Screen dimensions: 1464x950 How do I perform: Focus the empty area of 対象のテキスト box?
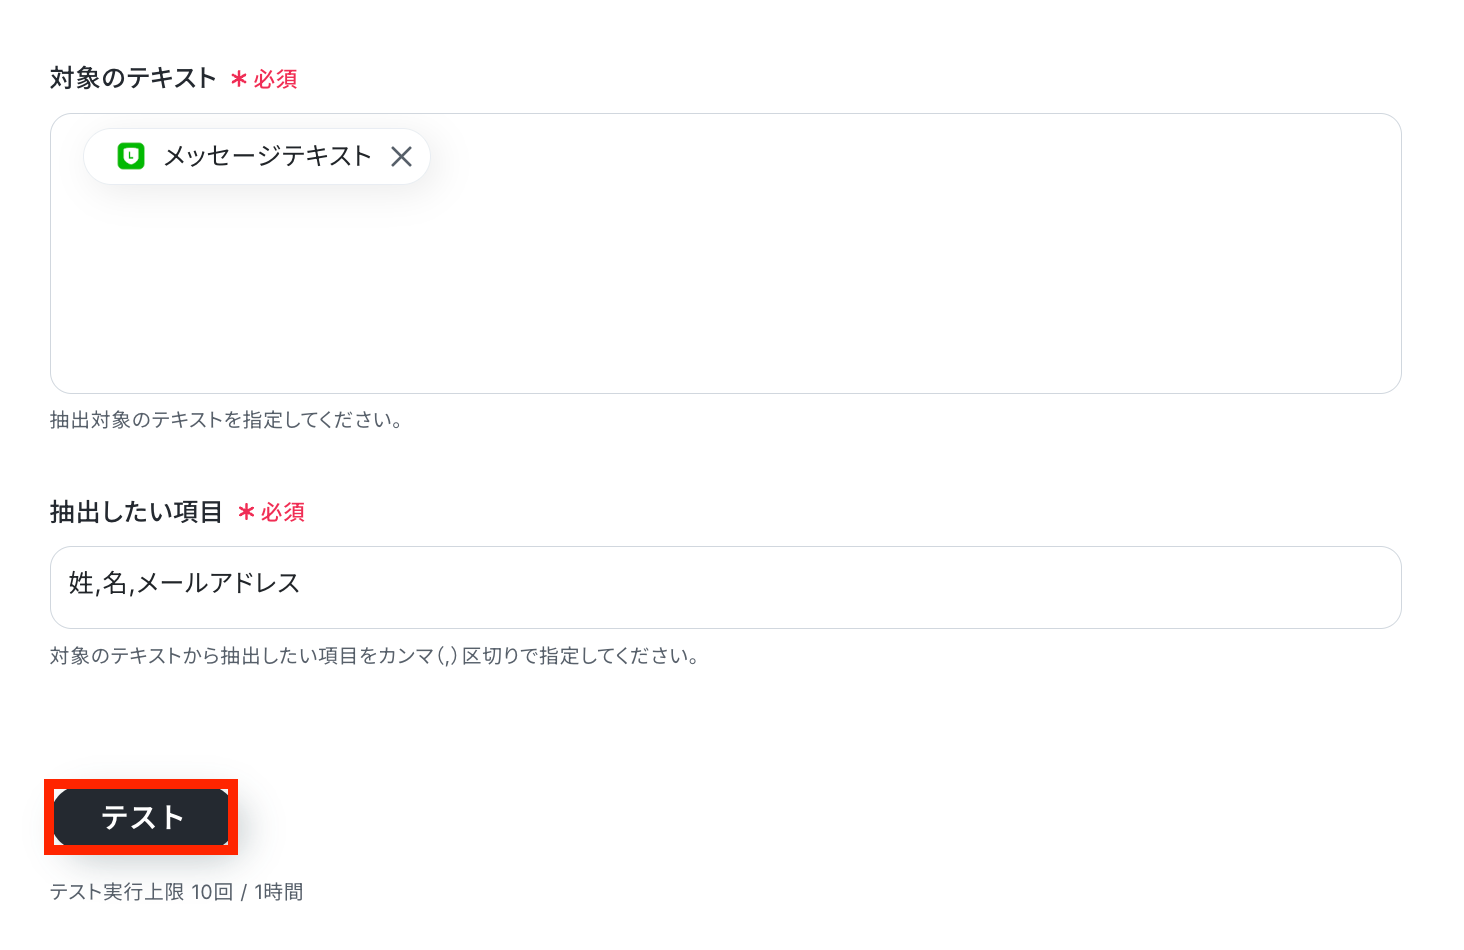click(x=725, y=290)
